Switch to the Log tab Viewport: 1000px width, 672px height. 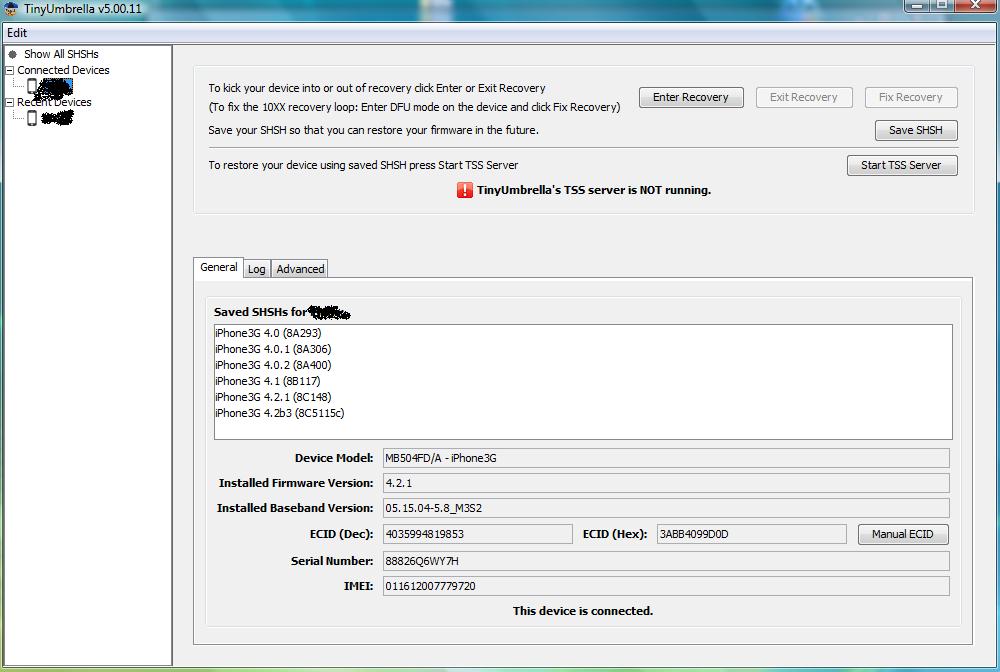tap(257, 269)
